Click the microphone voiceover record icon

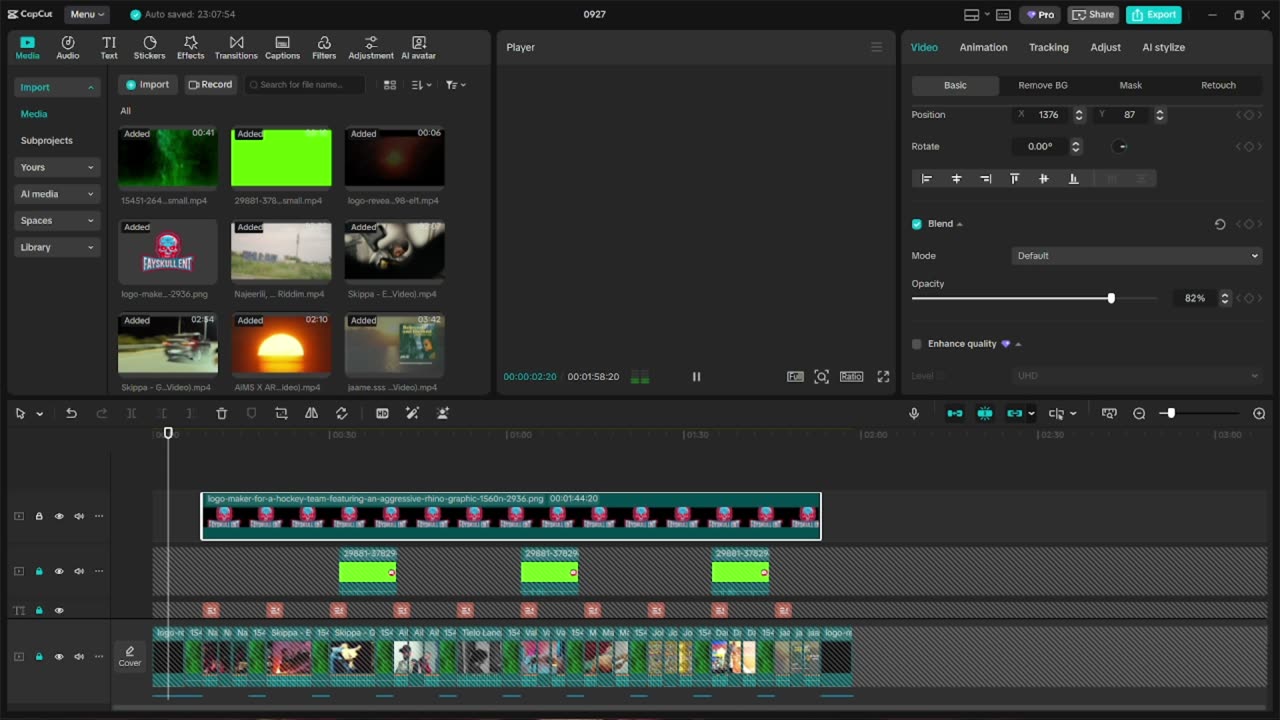pyautogui.click(x=913, y=414)
